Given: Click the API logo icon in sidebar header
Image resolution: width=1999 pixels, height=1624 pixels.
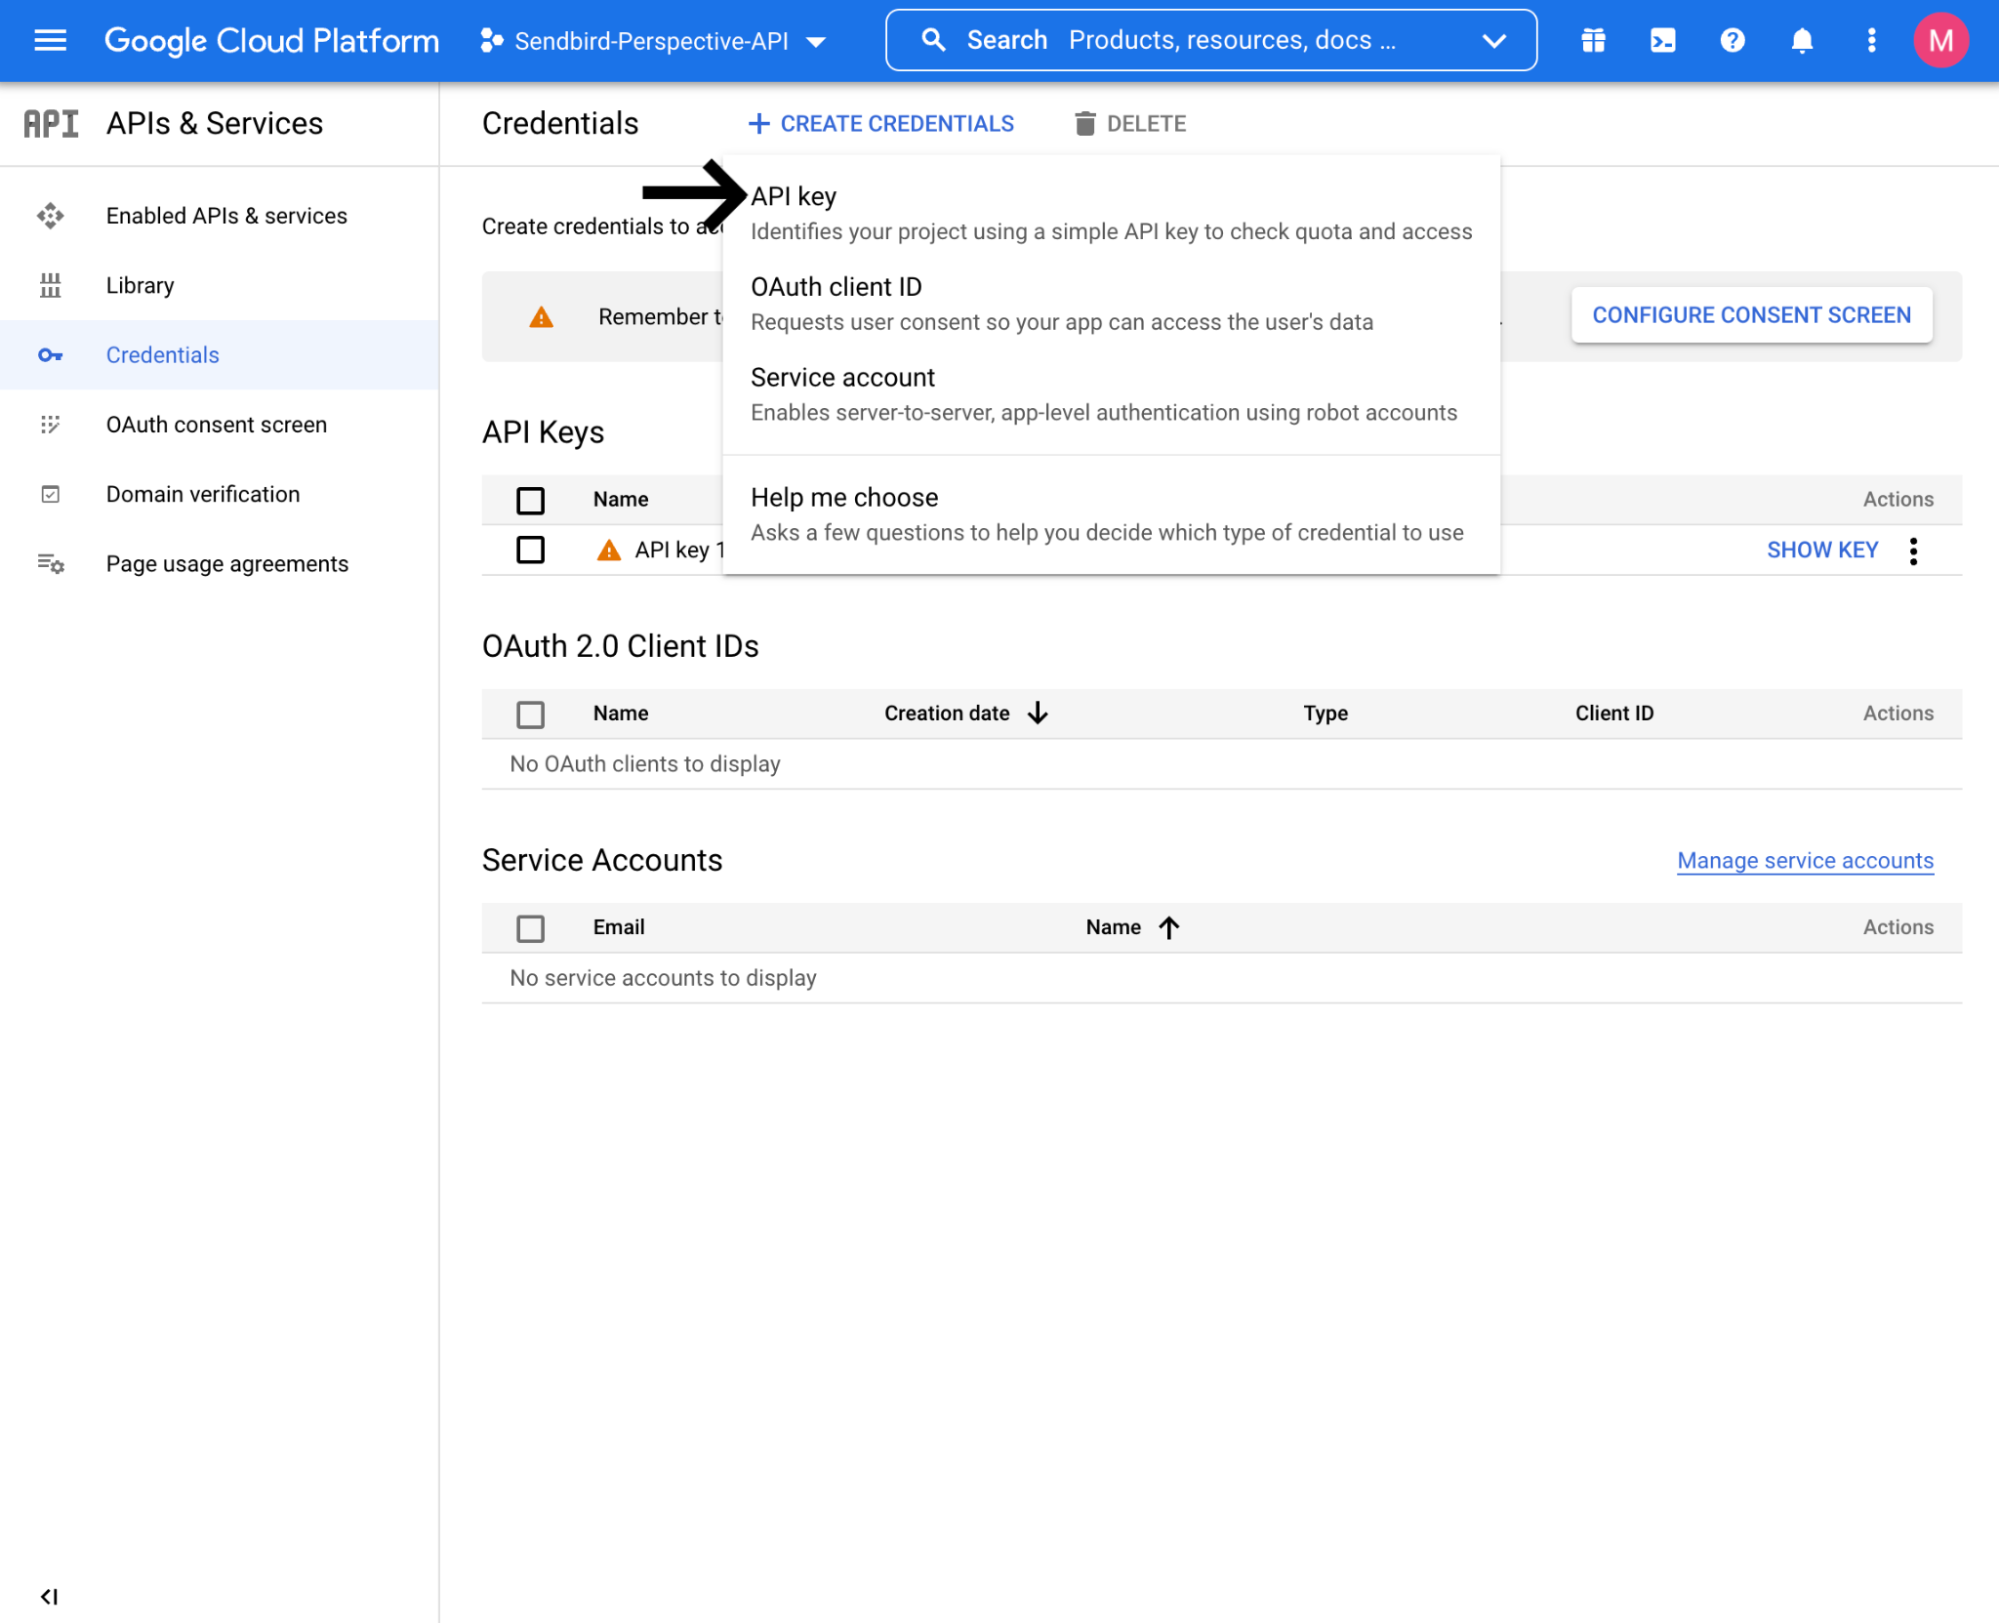Looking at the screenshot, I should pos(51,123).
